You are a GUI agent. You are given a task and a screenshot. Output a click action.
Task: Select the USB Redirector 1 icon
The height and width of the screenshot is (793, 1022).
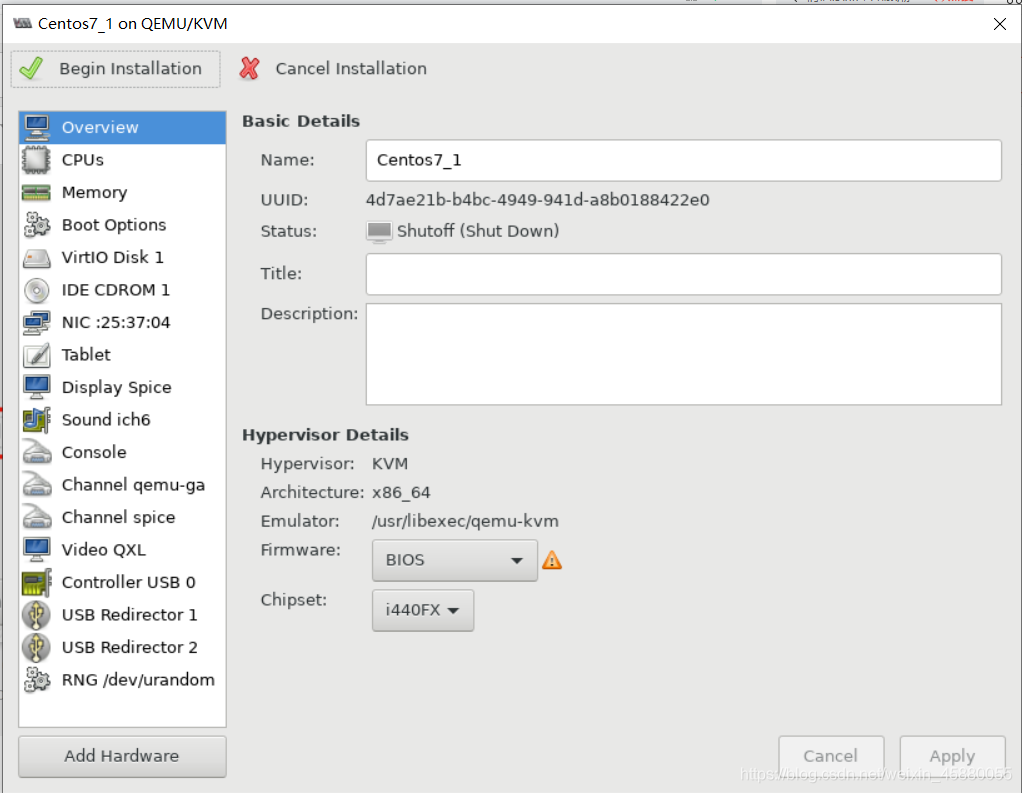(x=36, y=615)
